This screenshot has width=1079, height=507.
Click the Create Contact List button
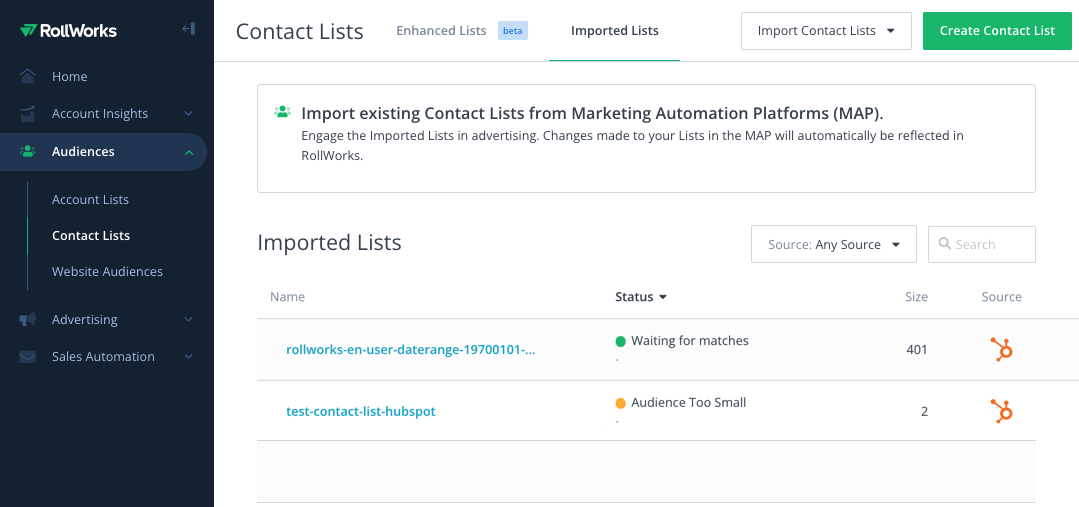tap(997, 31)
